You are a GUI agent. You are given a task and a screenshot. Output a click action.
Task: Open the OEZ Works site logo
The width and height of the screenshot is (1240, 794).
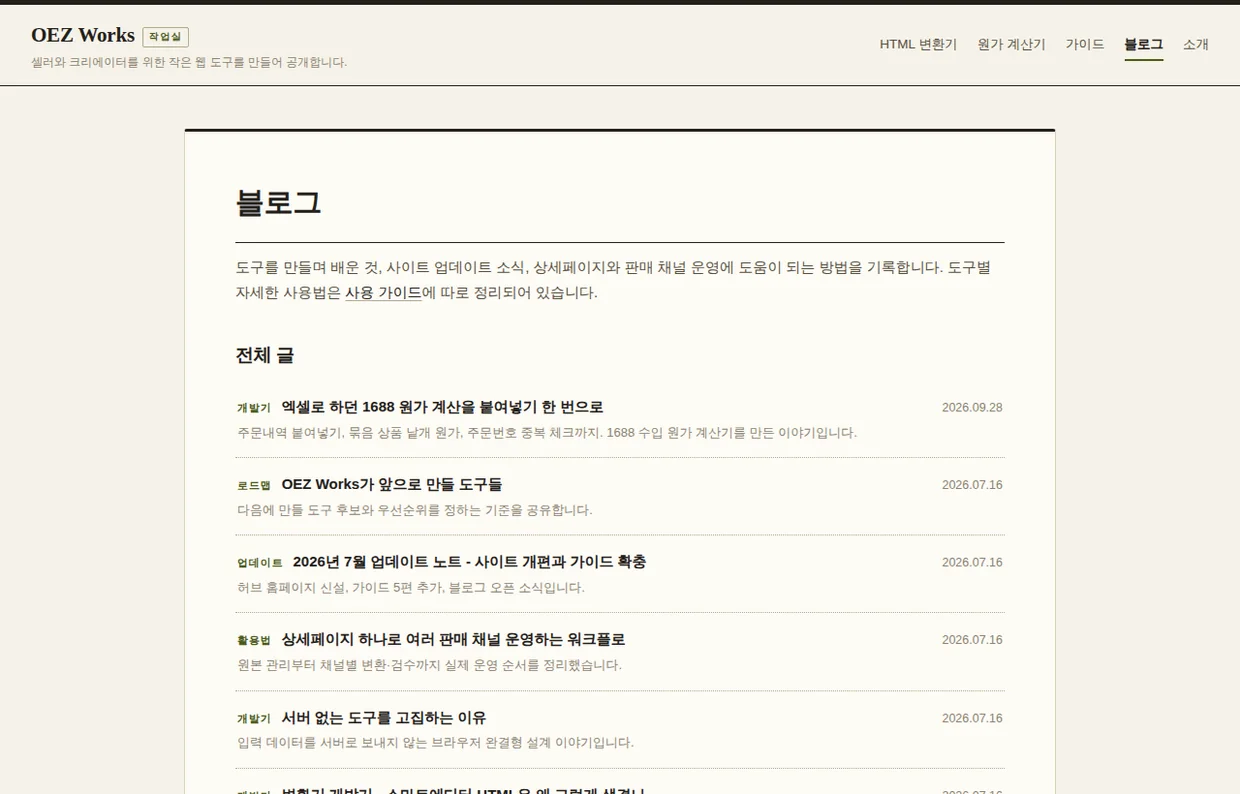(x=82, y=35)
